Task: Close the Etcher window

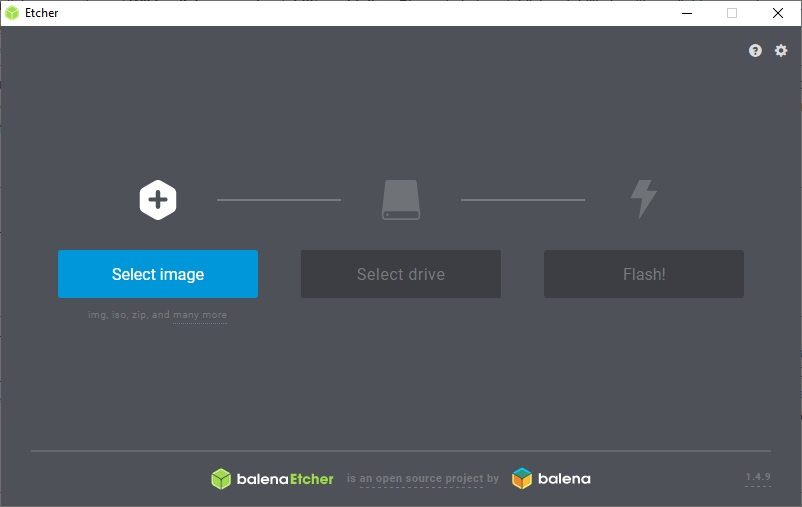Action: tap(778, 13)
